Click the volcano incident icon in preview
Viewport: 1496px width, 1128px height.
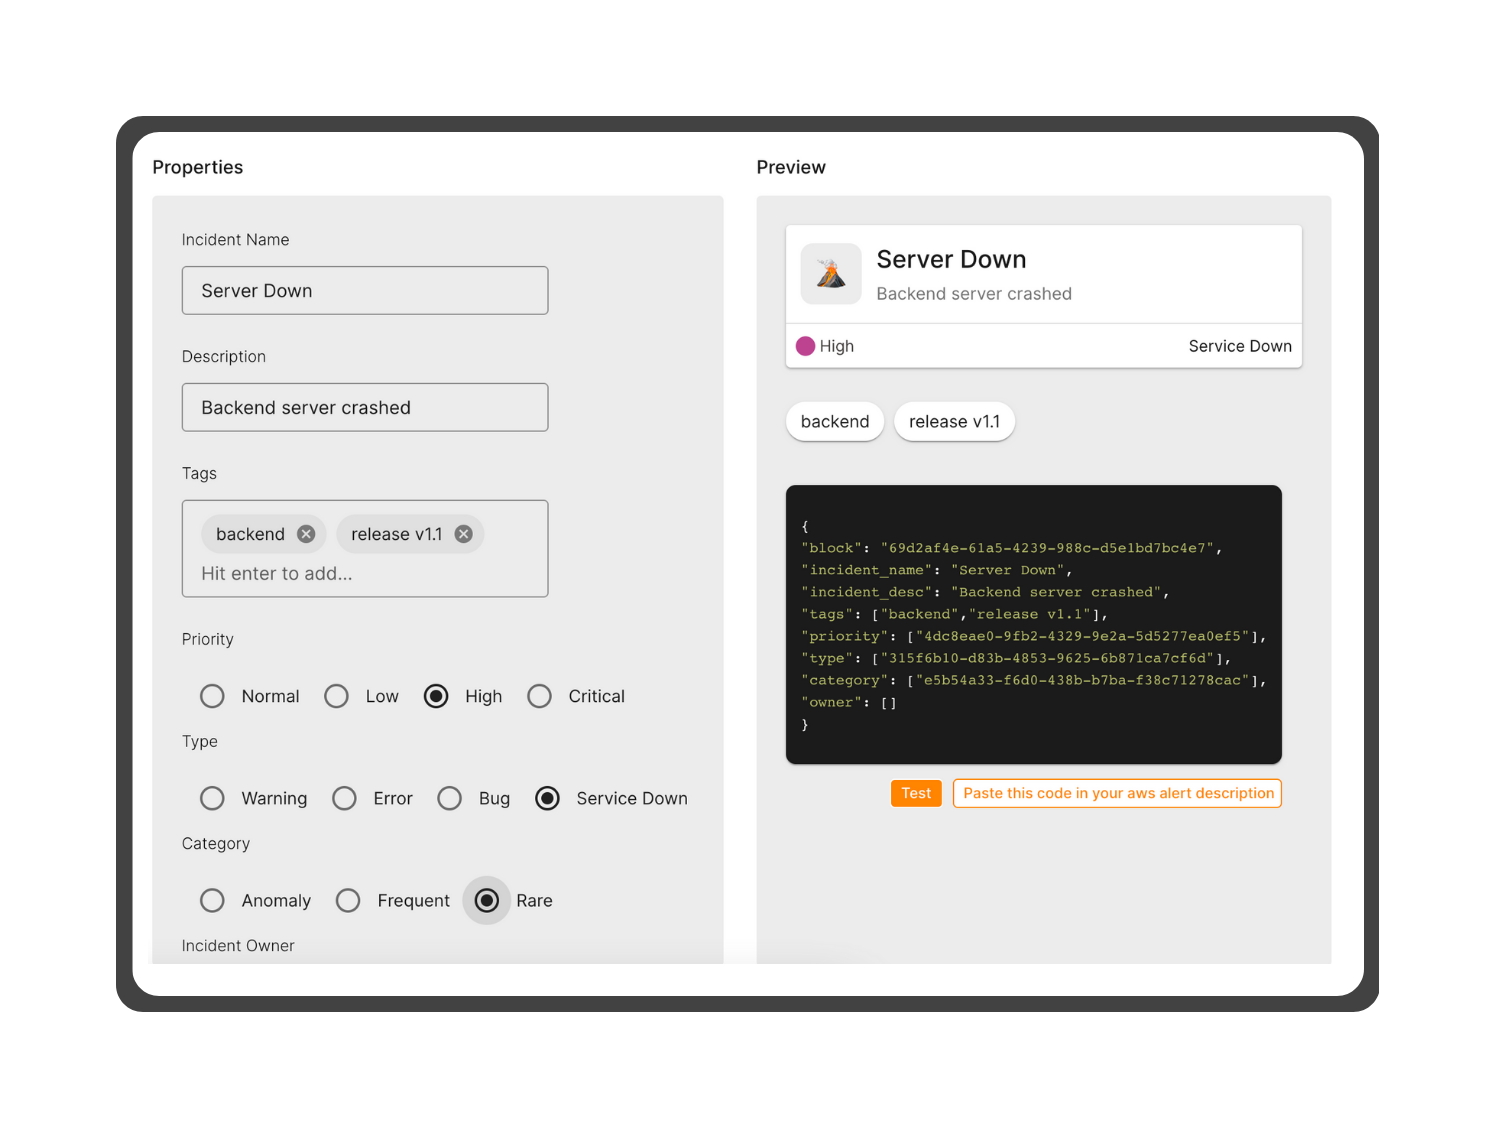click(831, 274)
